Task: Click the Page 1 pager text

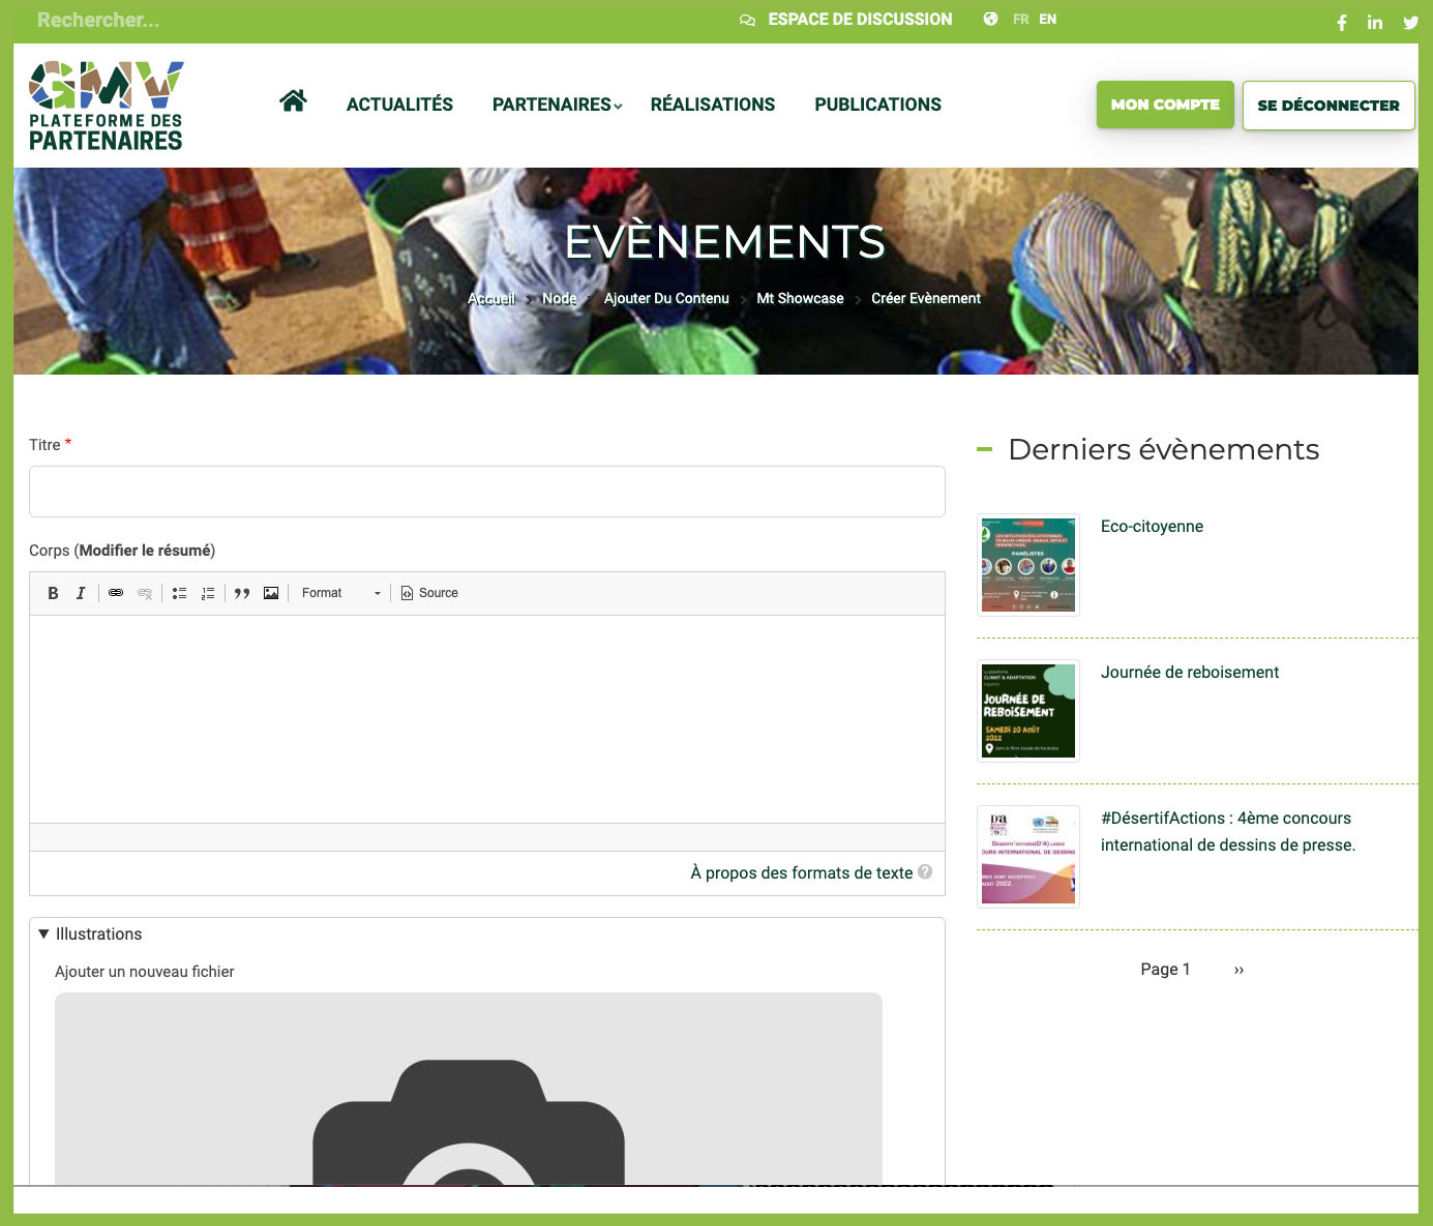Action: pos(1165,969)
